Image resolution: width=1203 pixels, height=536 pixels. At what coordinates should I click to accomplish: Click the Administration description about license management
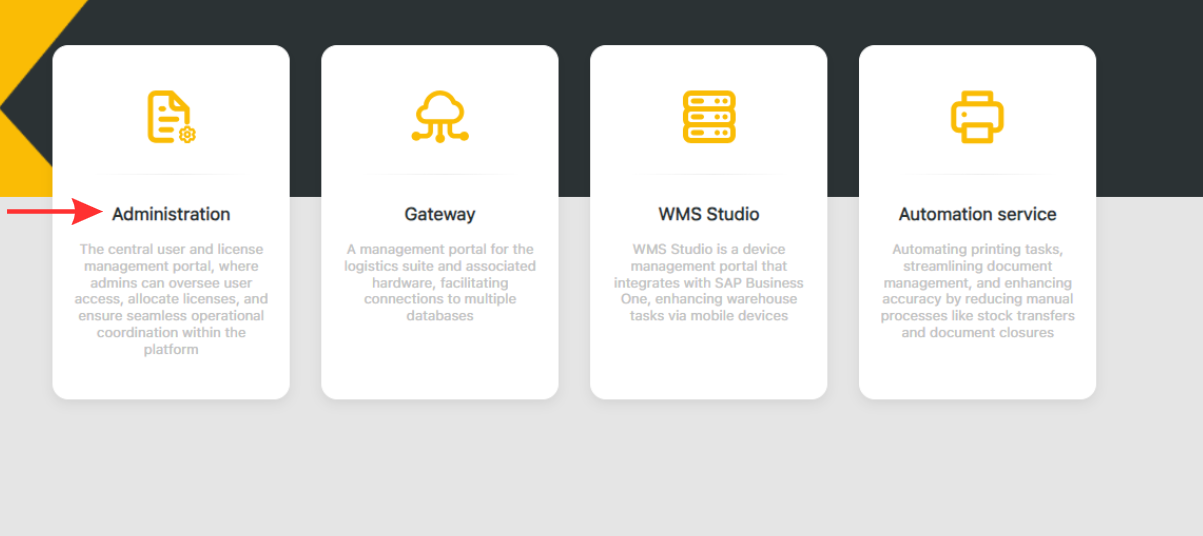(171, 299)
